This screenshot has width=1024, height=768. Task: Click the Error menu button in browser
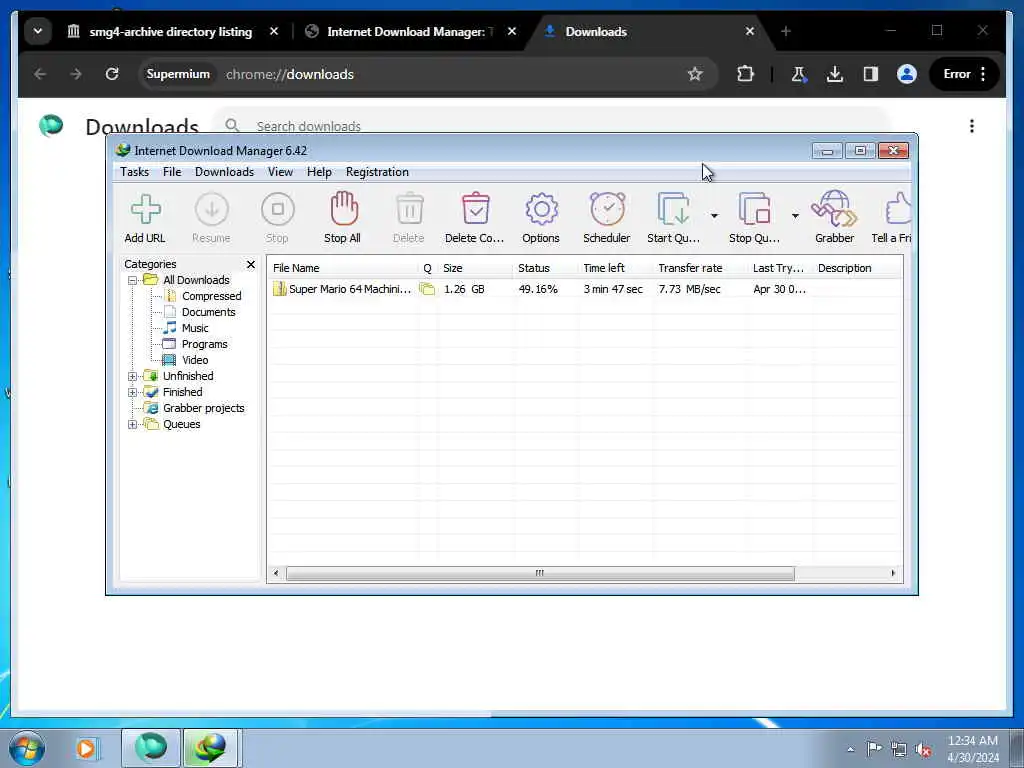click(965, 74)
